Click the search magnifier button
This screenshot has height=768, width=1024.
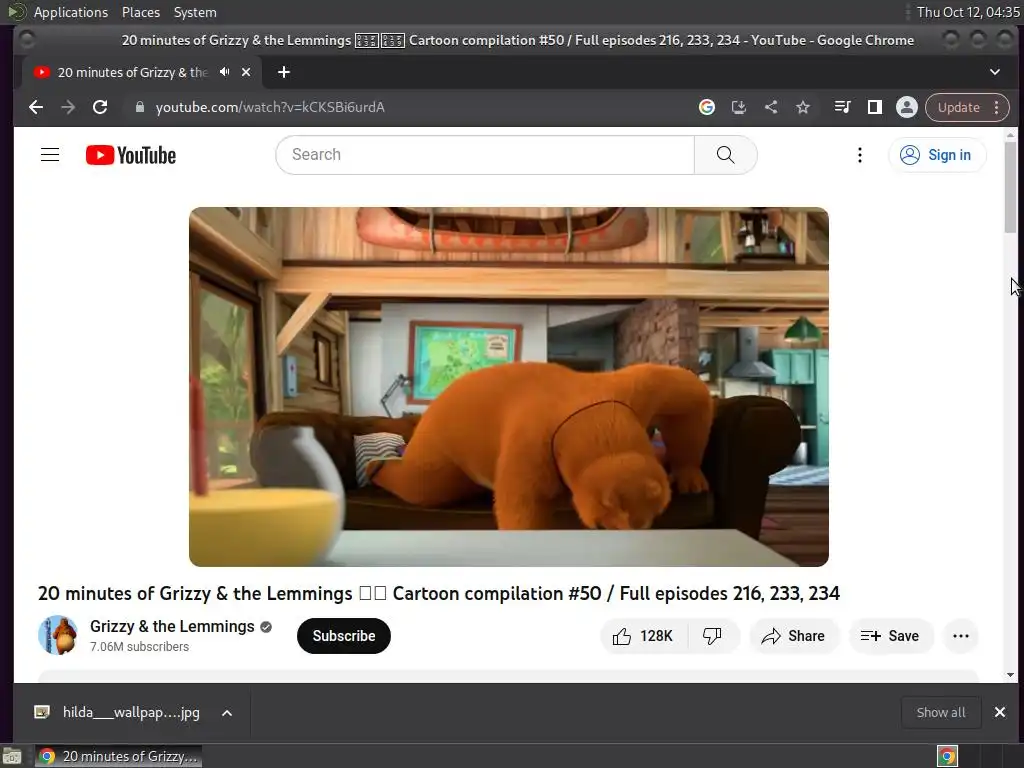[x=726, y=155]
